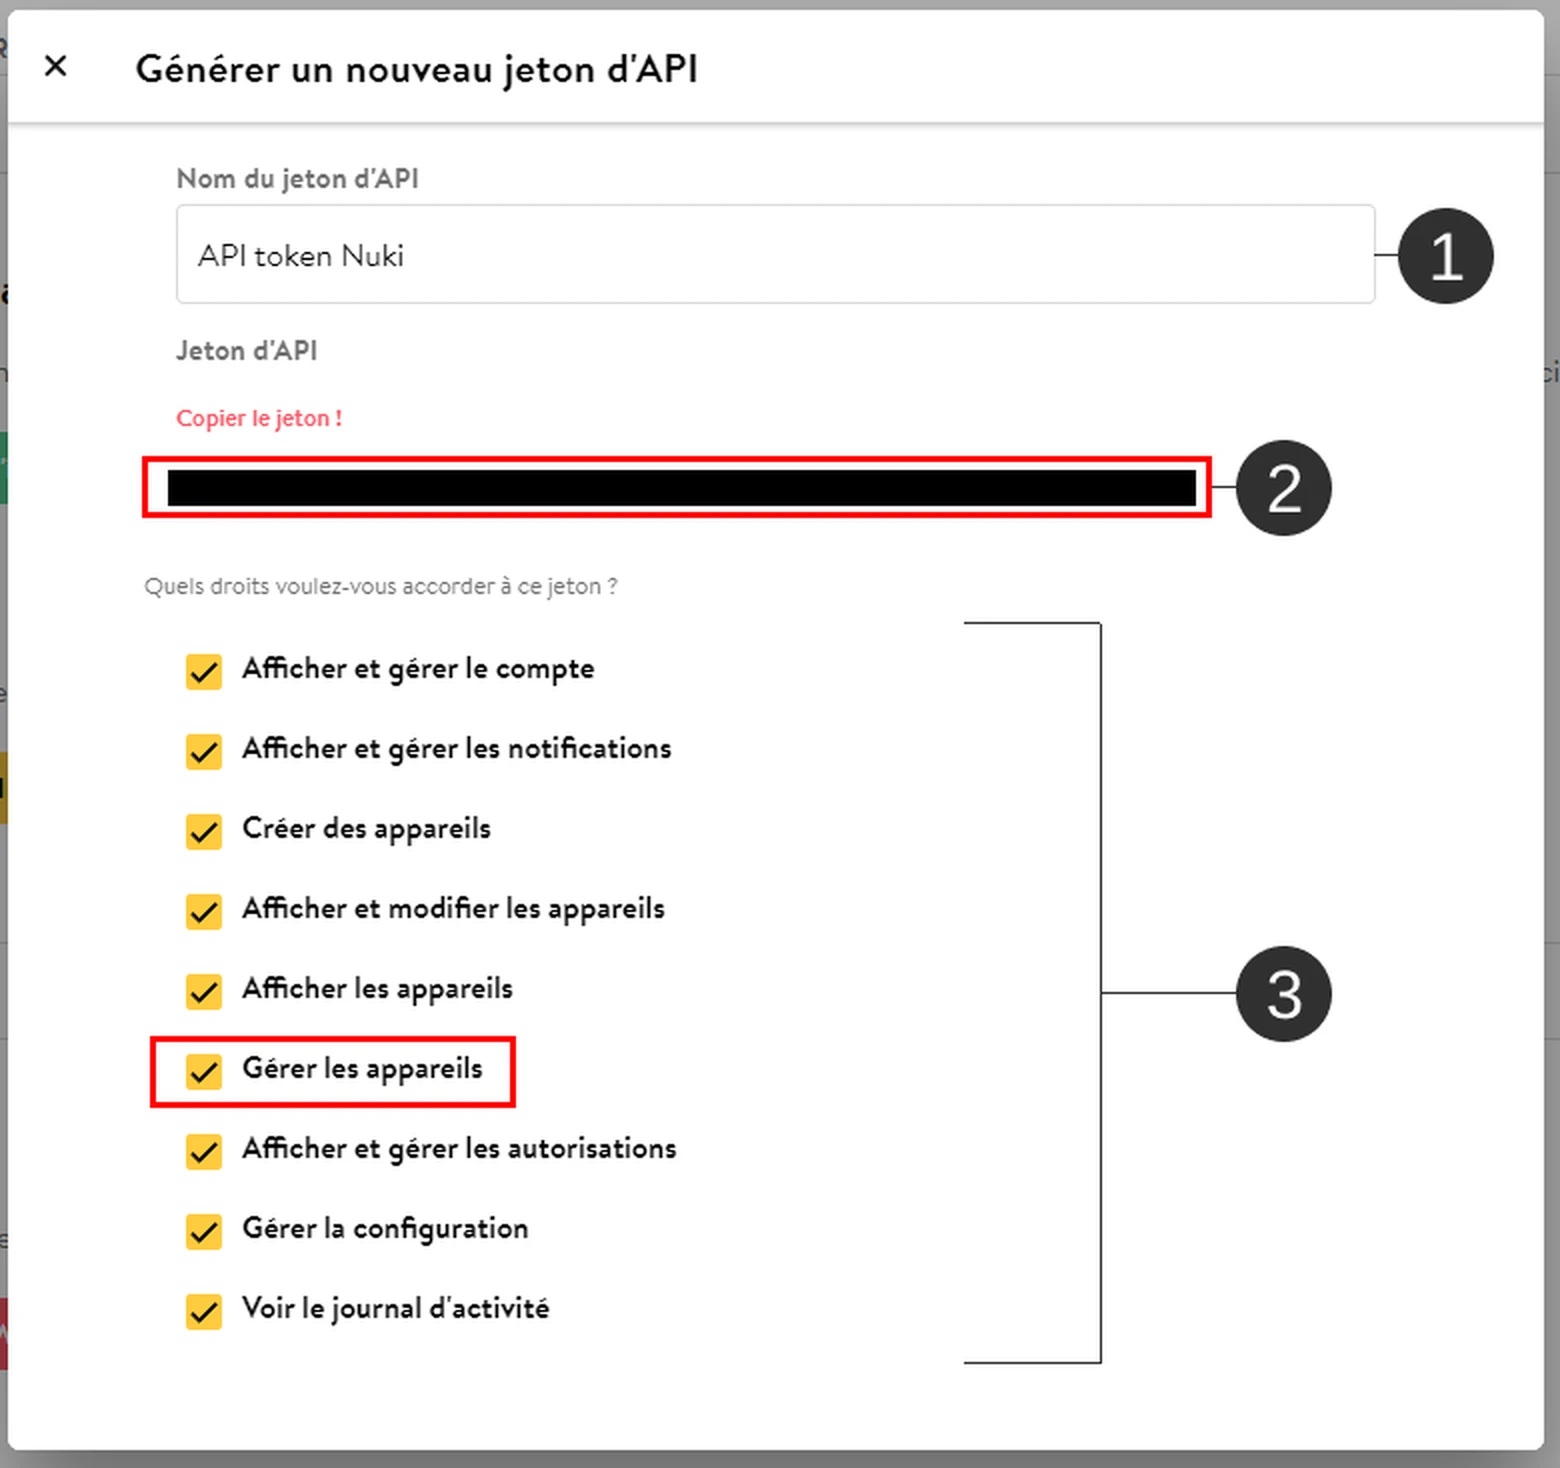The height and width of the screenshot is (1468, 1560).
Task: Click the 'Jeton d'API' label
Action: [247, 350]
